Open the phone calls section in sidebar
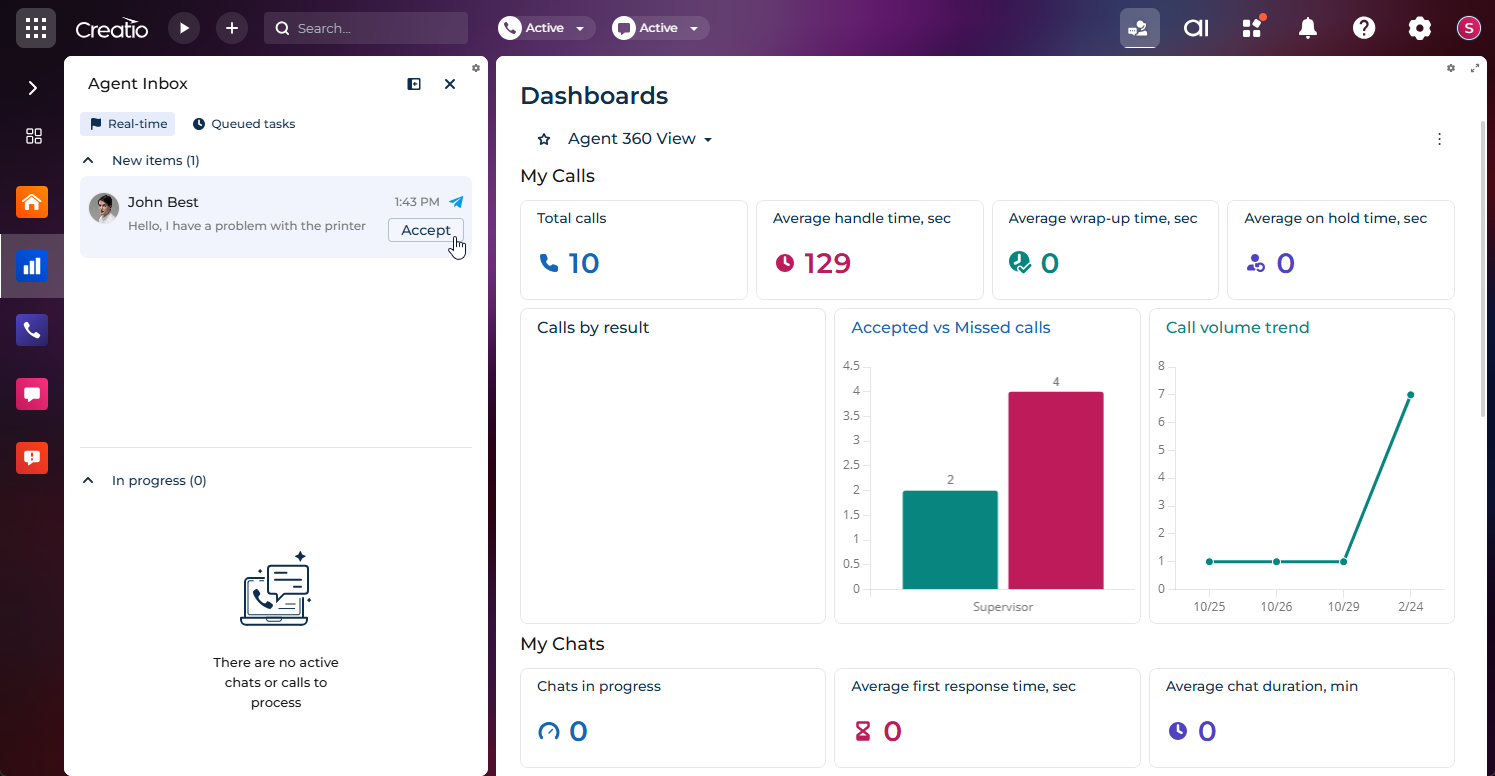Viewport: 1495px width, 776px height. tap(32, 330)
